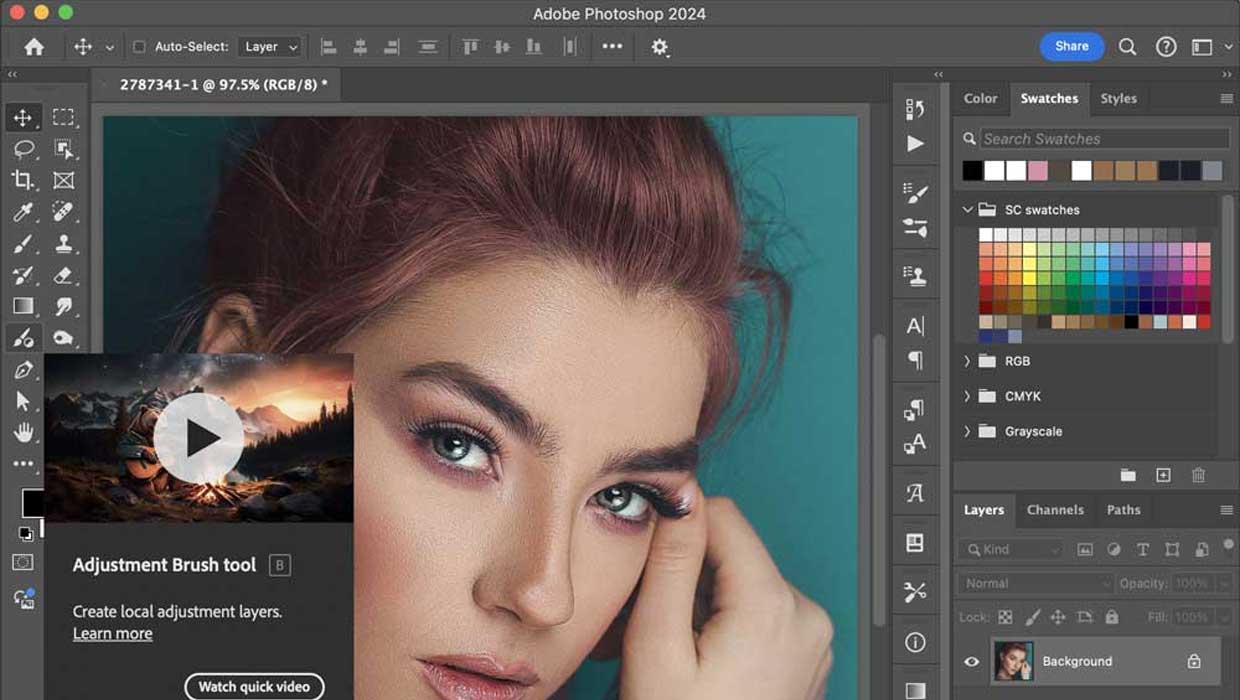
Task: Switch to the Color tab
Action: coord(980,98)
